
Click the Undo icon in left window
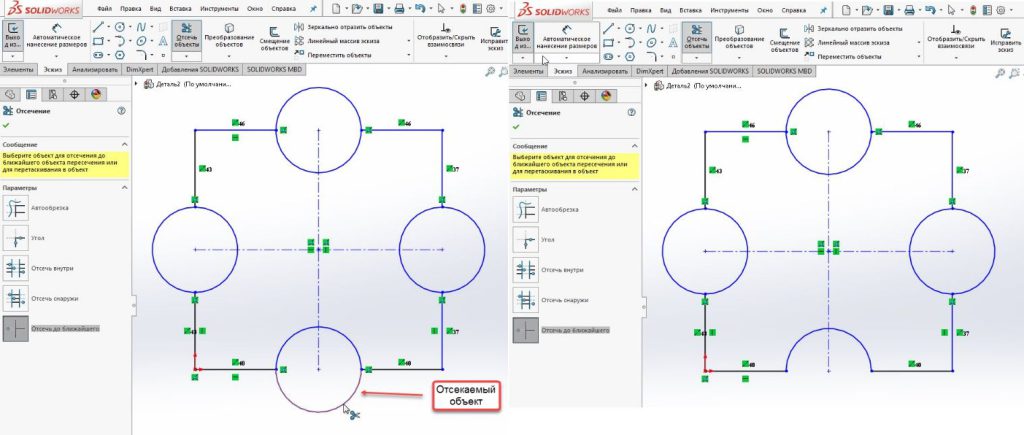419,9
